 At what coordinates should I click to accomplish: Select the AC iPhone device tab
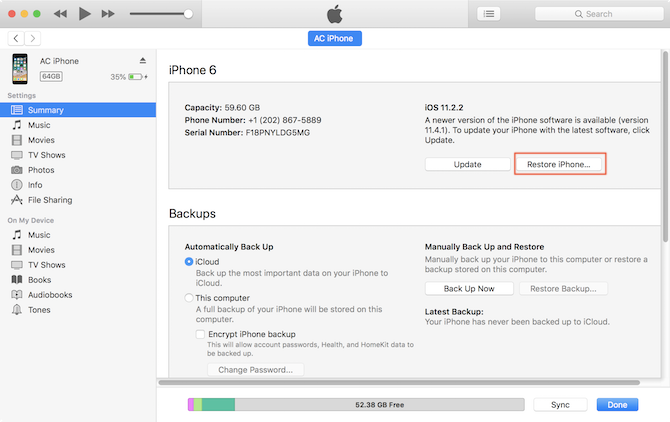[x=335, y=38]
